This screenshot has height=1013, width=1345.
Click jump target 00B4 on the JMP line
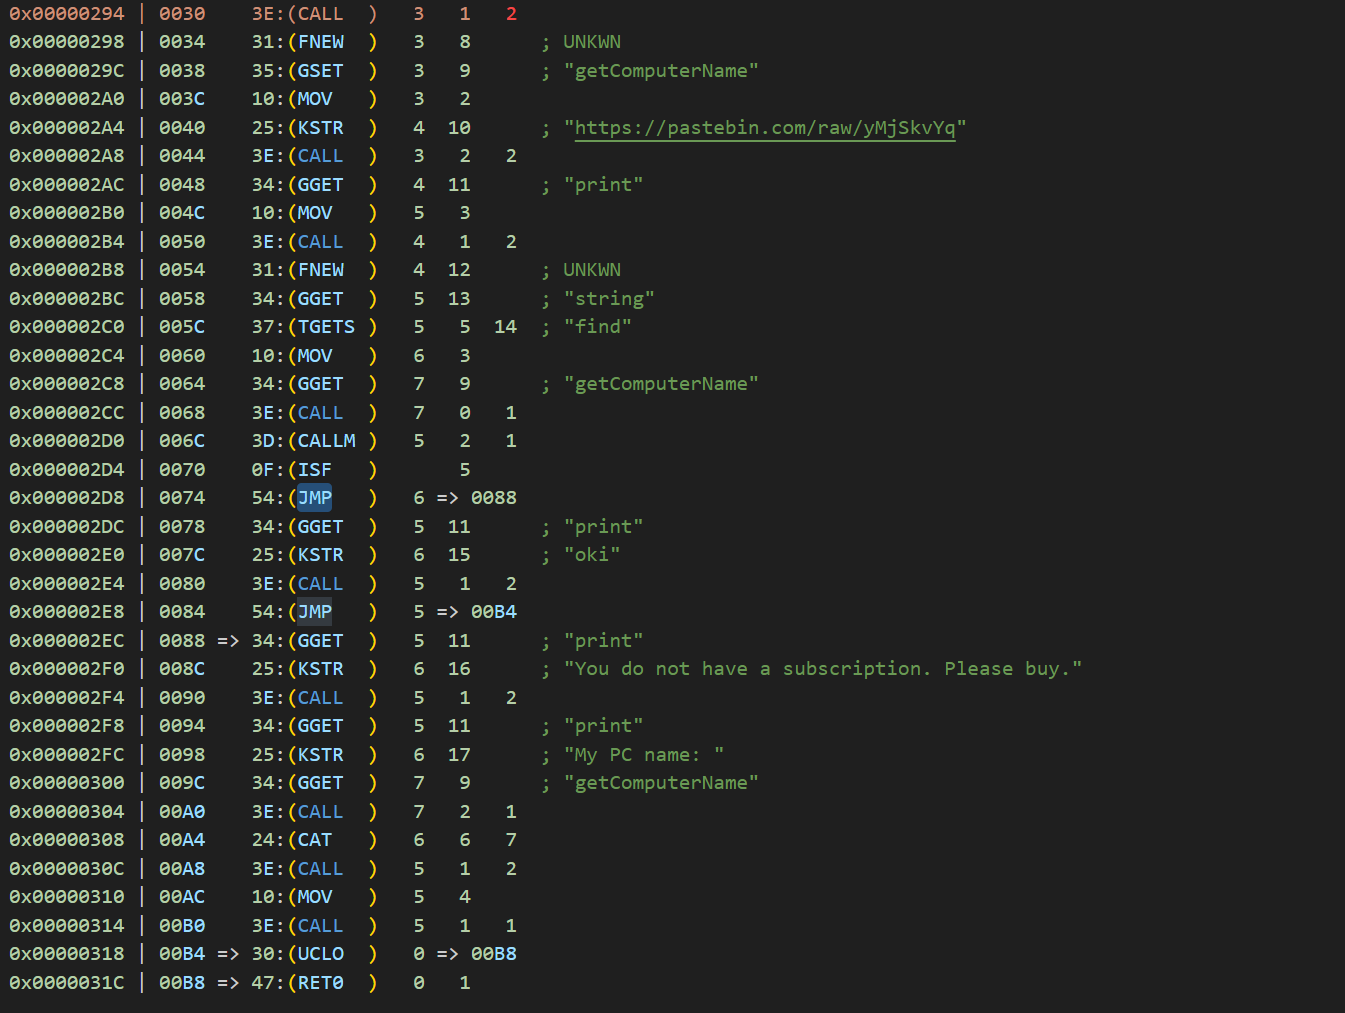tap(493, 612)
